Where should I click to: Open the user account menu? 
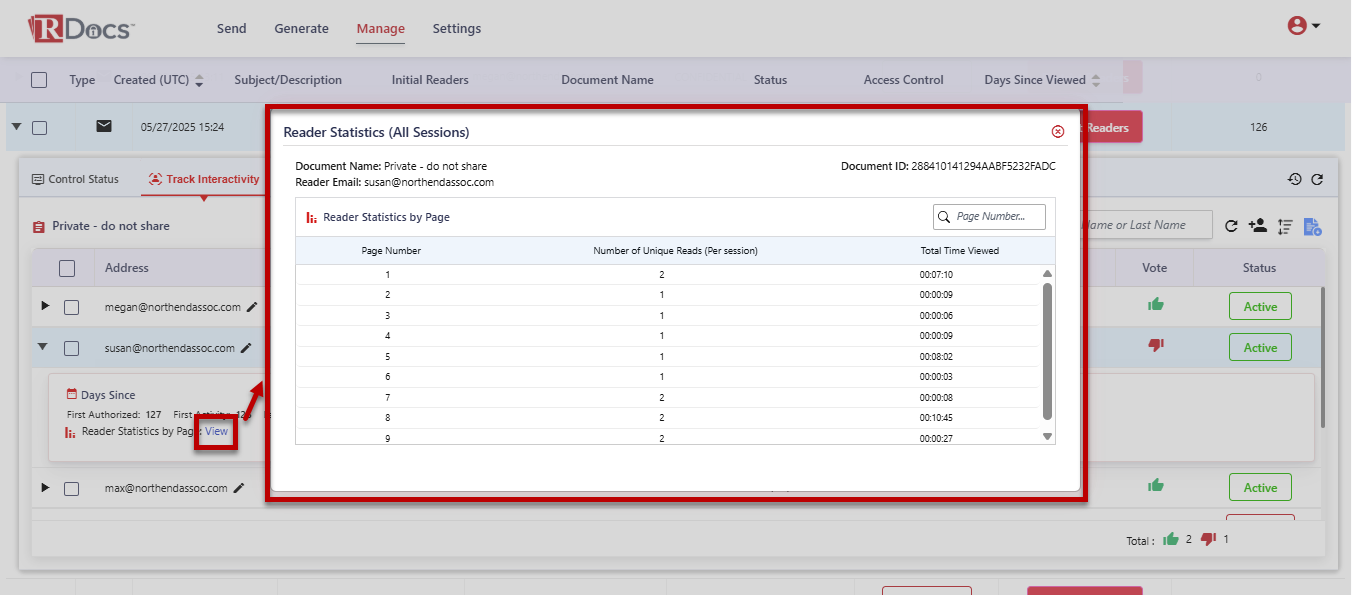point(1303,27)
